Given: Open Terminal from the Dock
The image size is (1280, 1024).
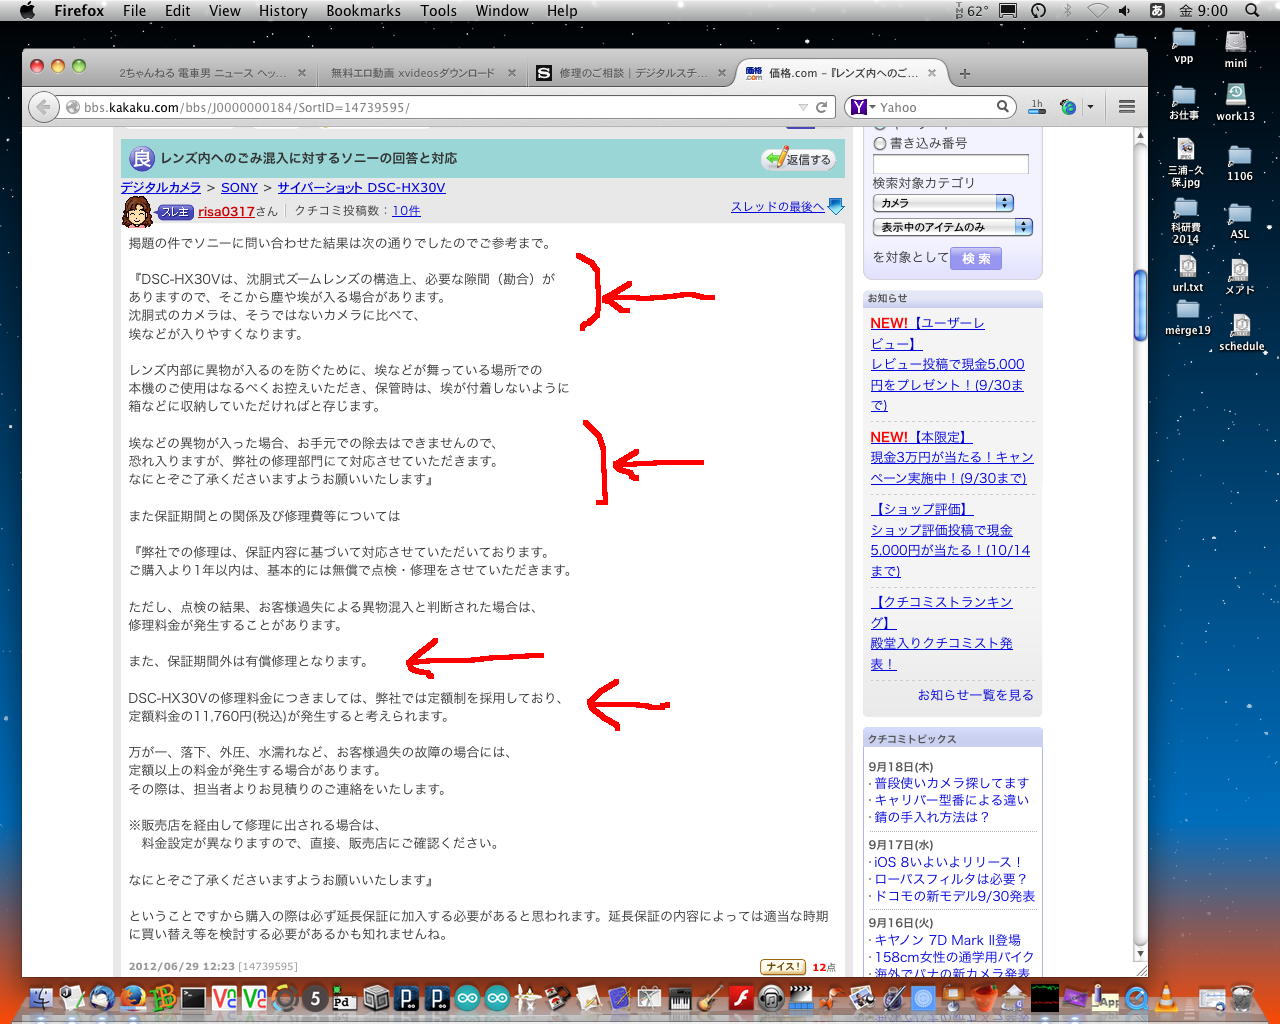Looking at the screenshot, I should pos(193,998).
